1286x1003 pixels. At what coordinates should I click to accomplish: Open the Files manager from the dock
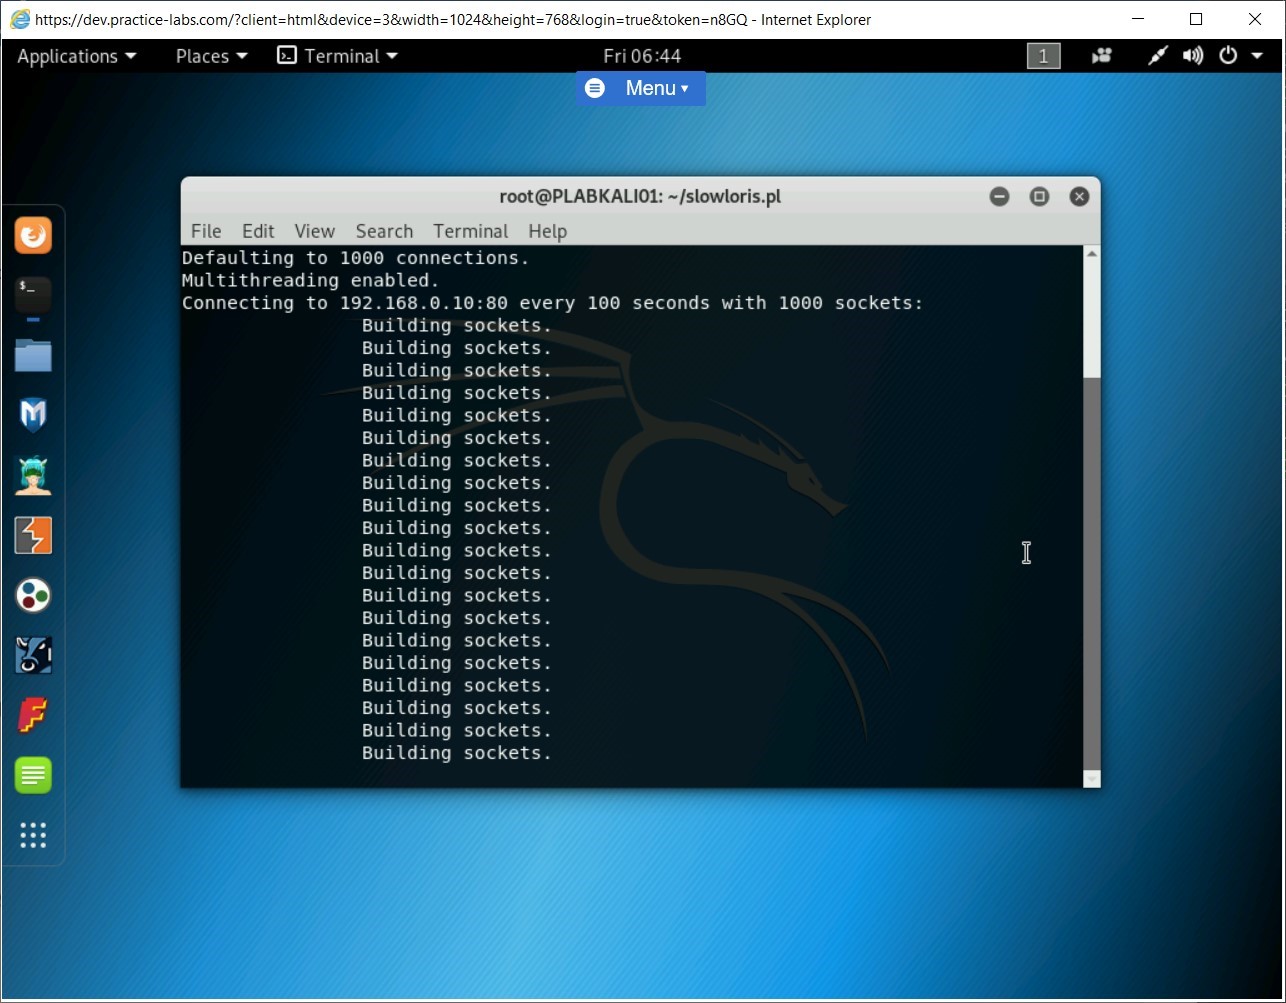(33, 355)
